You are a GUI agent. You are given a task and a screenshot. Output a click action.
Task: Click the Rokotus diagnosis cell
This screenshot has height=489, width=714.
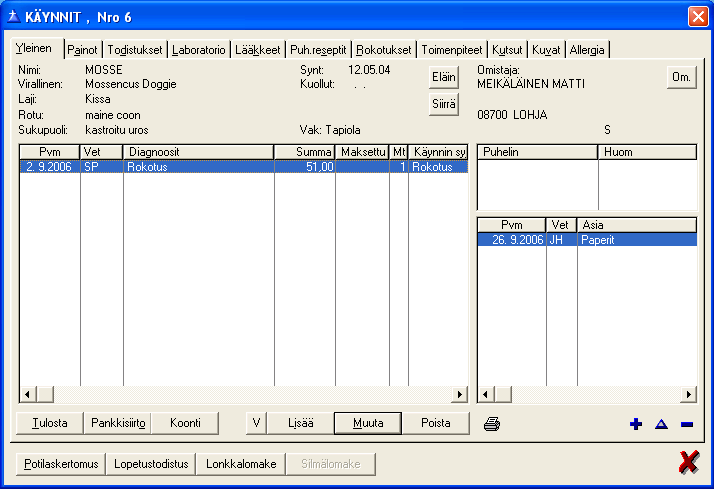coord(199,167)
